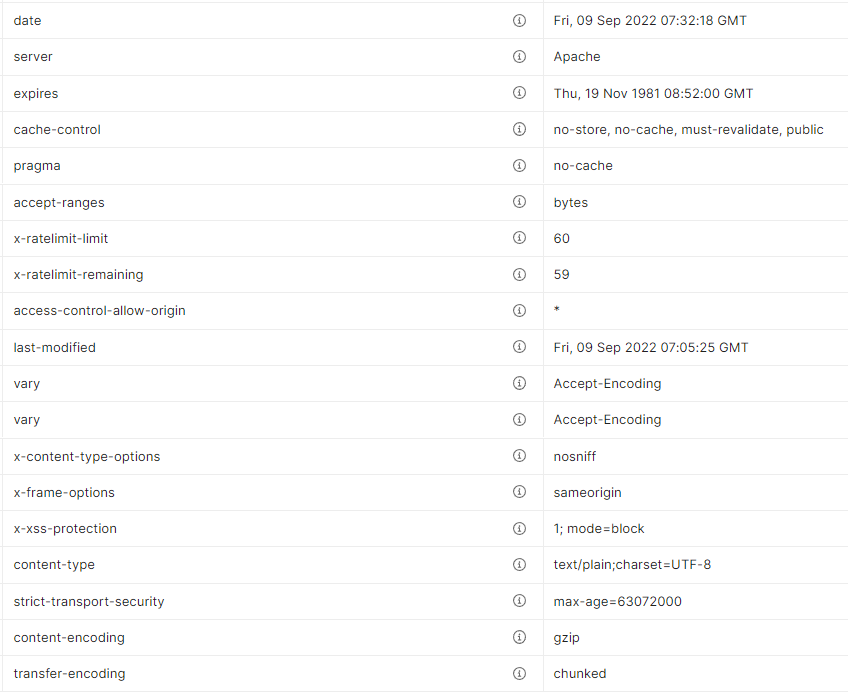The image size is (848, 698).
Task: Click the info icon on the access-control-allow-origin row
Action: tap(519, 311)
